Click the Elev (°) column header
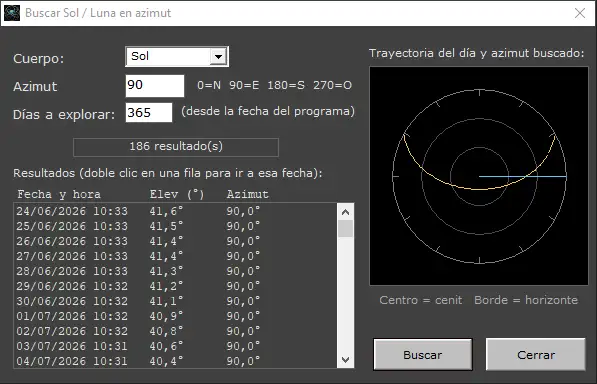The height and width of the screenshot is (384, 597). click(177, 194)
